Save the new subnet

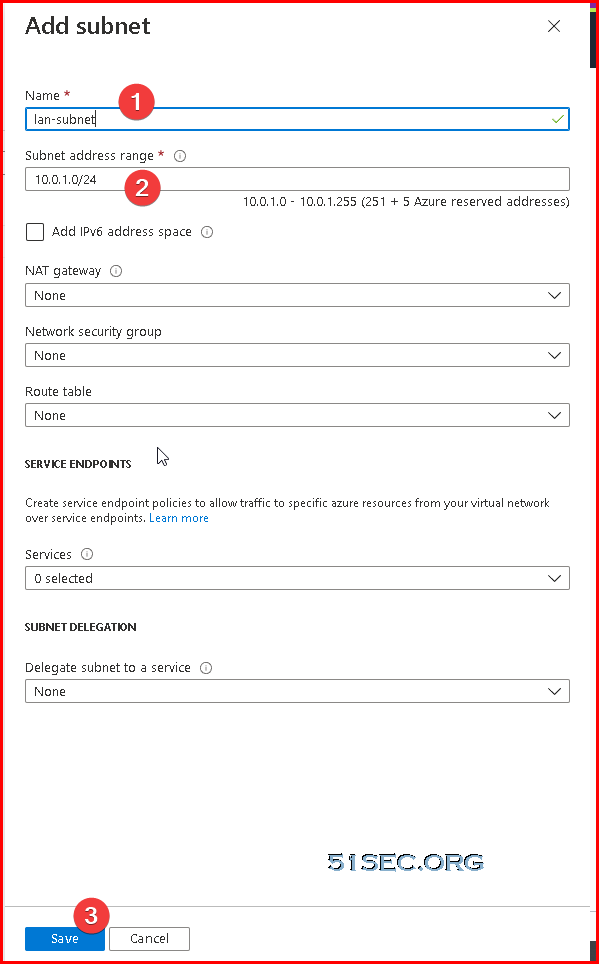click(65, 939)
